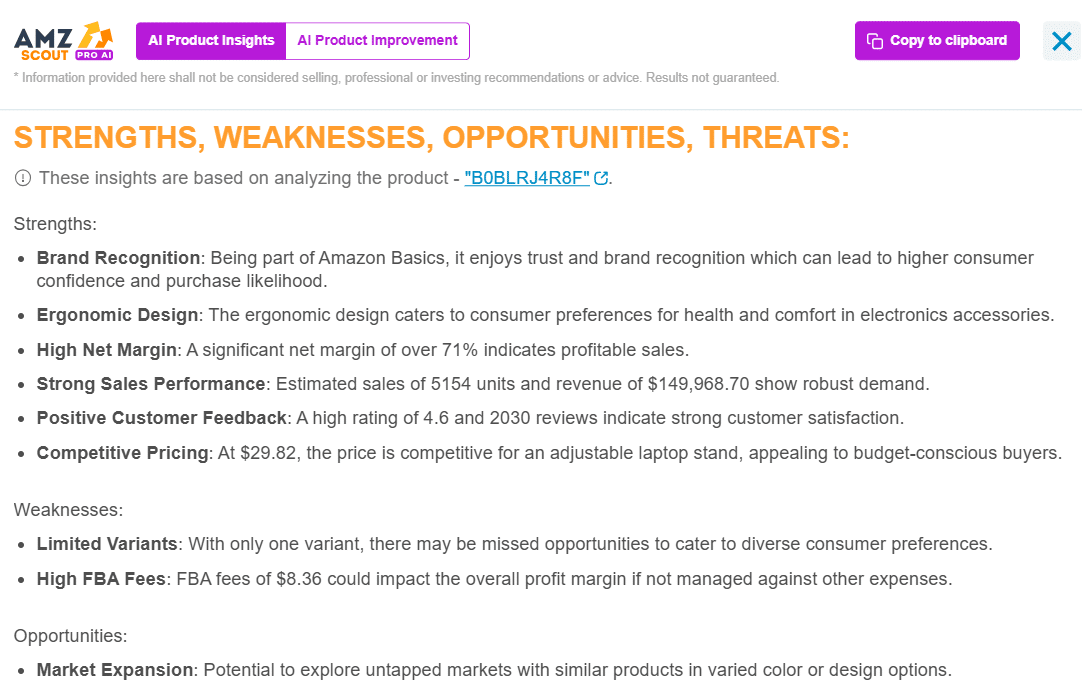Select the Strengths section label
Image resolution: width=1082 pixels, height=687 pixels.
click(x=55, y=224)
